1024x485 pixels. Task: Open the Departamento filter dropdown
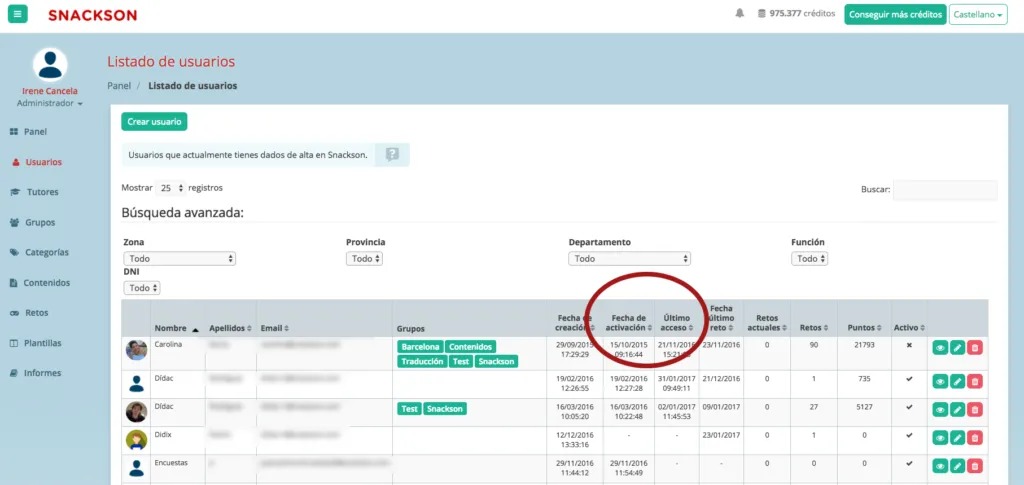630,258
